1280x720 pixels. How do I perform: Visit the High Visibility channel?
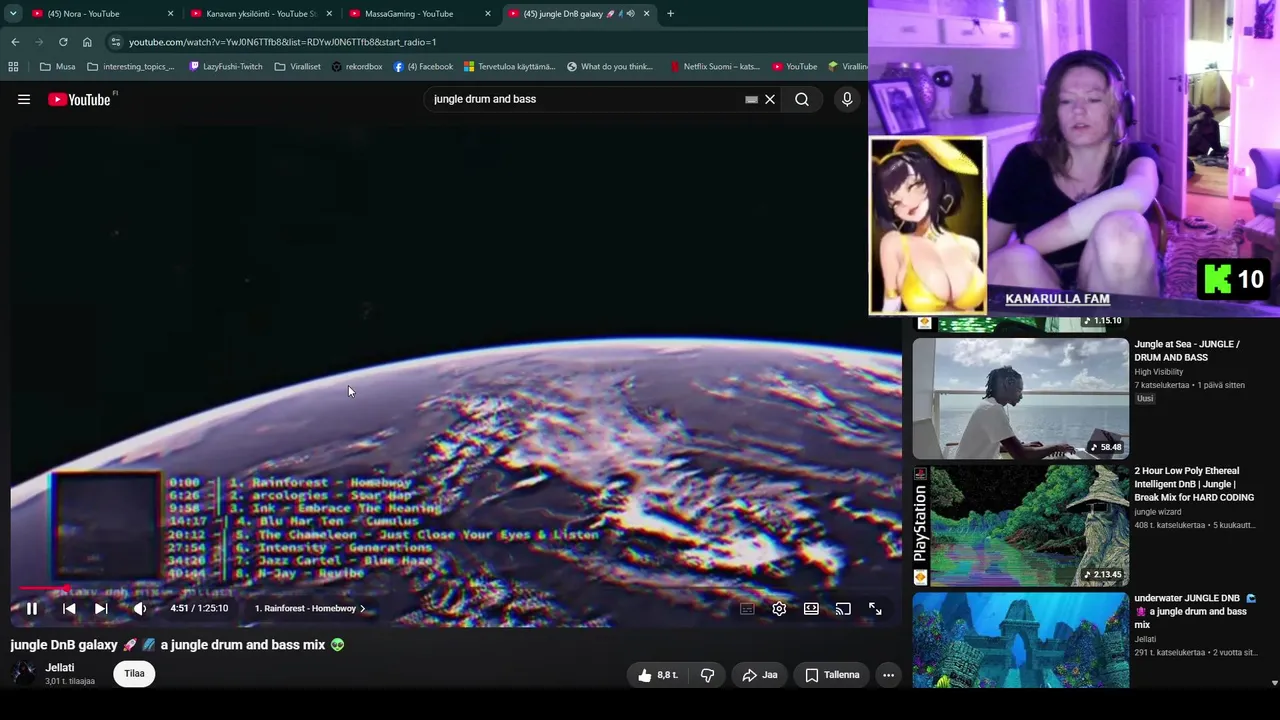coord(1158,372)
